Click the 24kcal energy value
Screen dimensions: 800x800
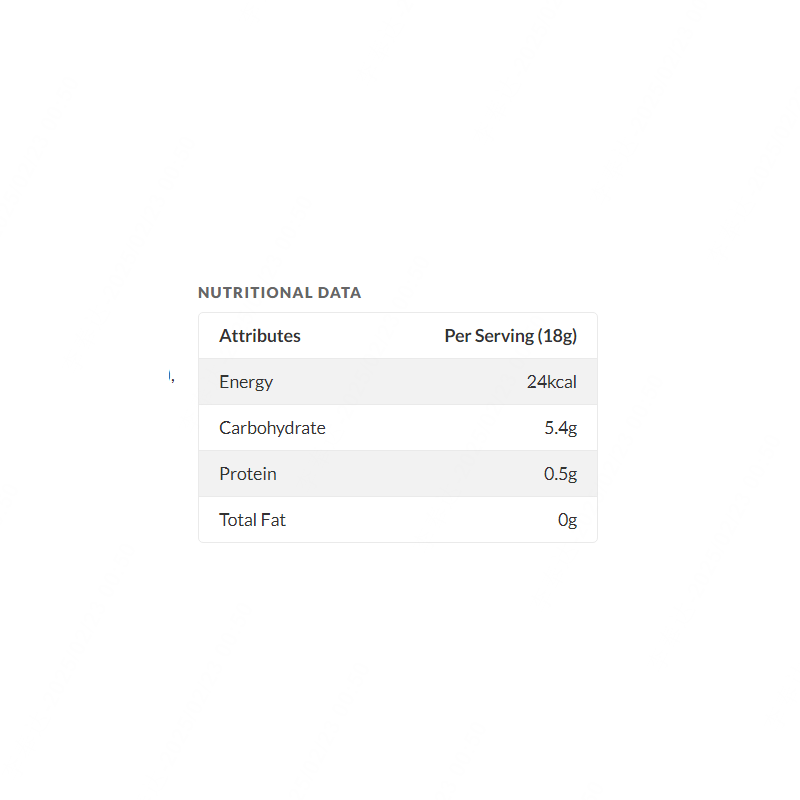click(x=551, y=382)
